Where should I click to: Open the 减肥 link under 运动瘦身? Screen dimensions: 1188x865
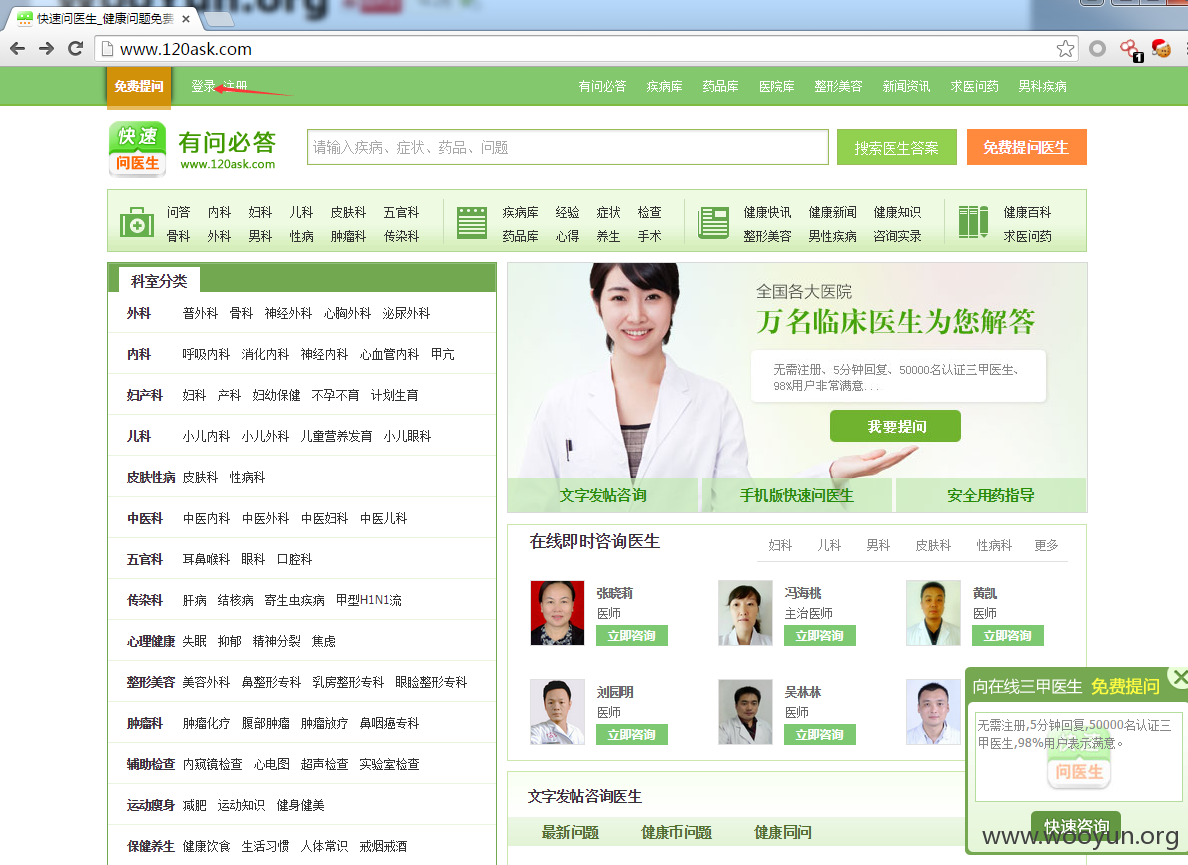[x=194, y=806]
